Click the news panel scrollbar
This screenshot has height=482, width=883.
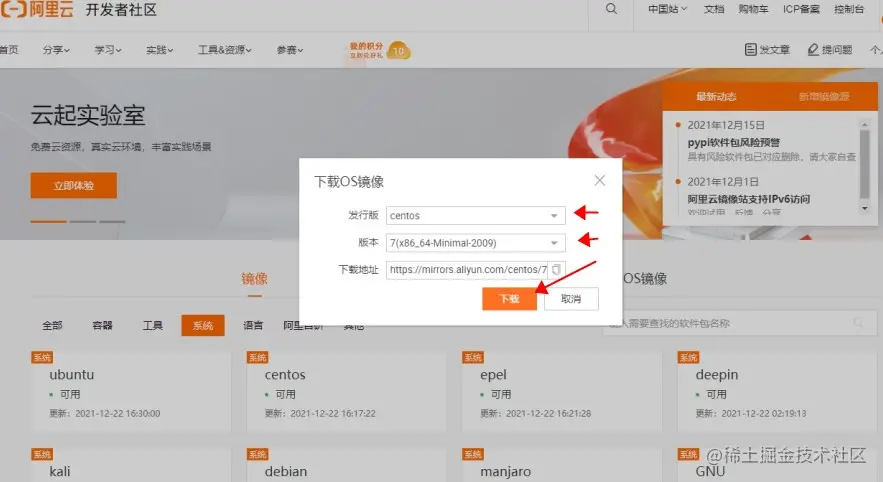click(864, 163)
